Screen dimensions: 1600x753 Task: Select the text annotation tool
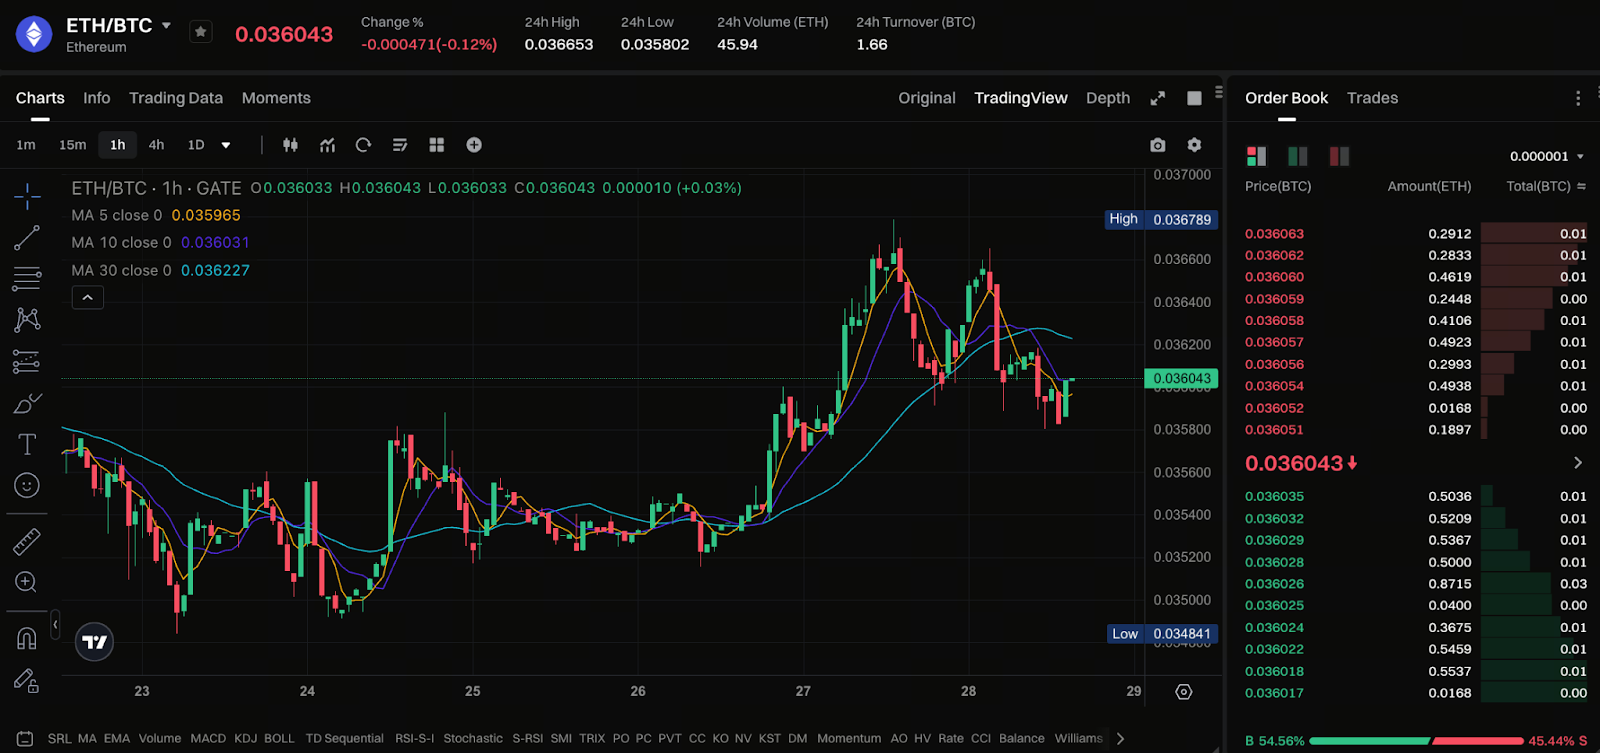[x=27, y=444]
